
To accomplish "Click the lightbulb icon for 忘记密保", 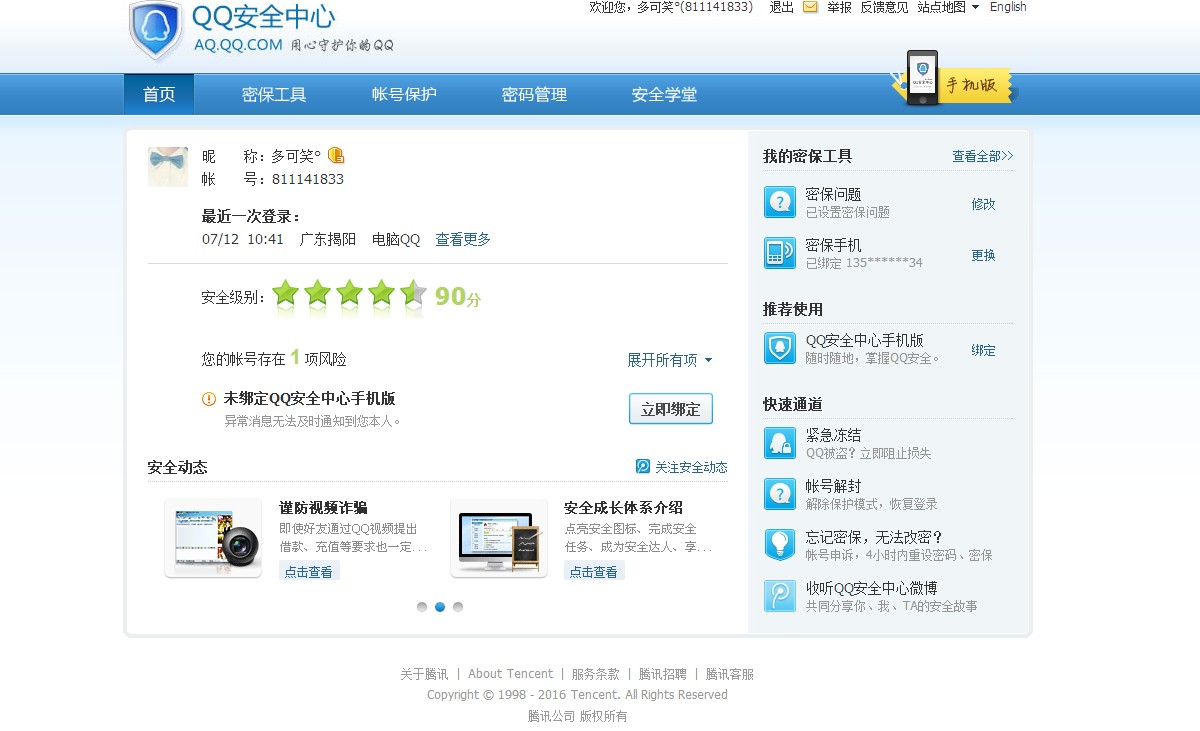I will coord(780,545).
